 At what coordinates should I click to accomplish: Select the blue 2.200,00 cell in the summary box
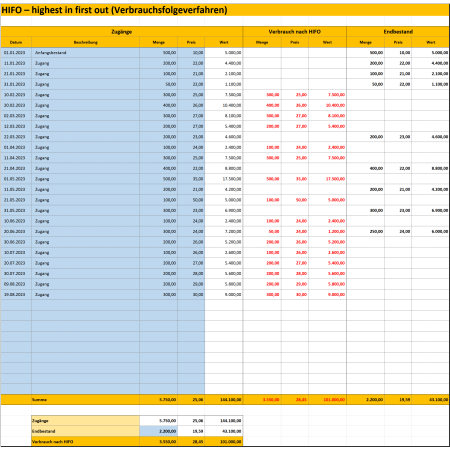[x=159, y=431]
